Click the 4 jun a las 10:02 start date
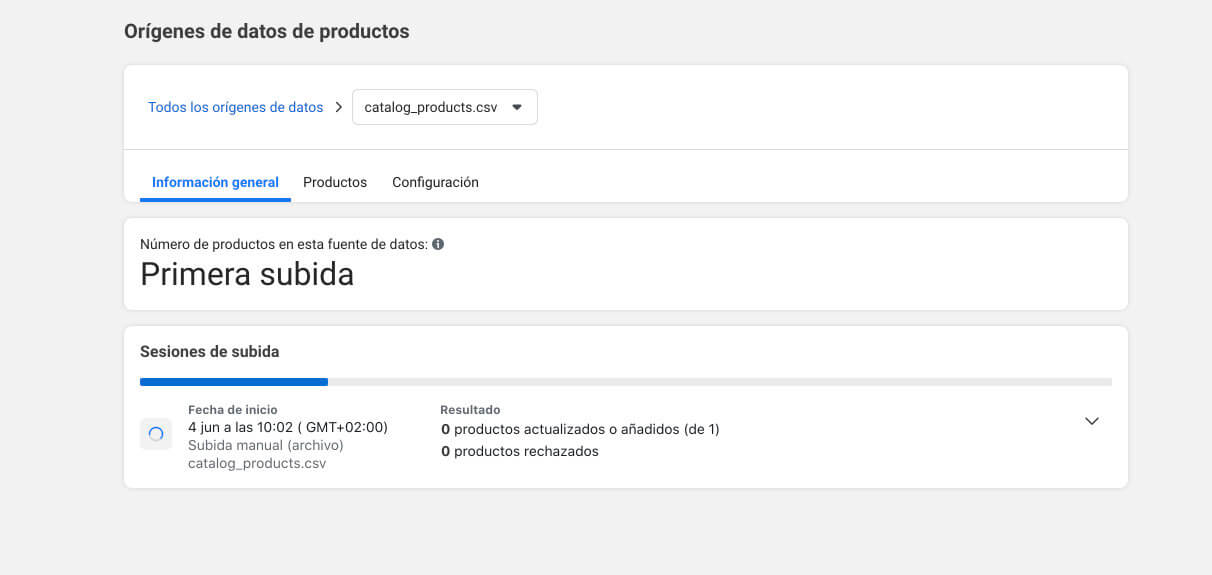Viewport: 1212px width, 575px height. coord(288,427)
